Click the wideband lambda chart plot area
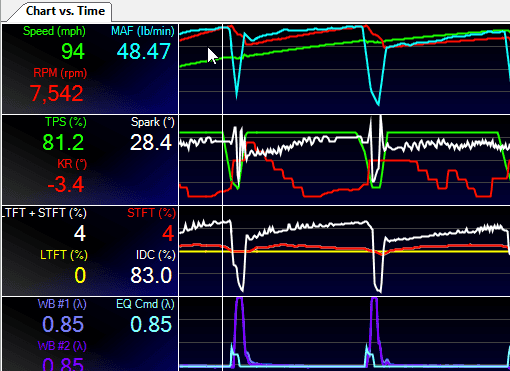This screenshot has width=510, height=371. [x=344, y=334]
